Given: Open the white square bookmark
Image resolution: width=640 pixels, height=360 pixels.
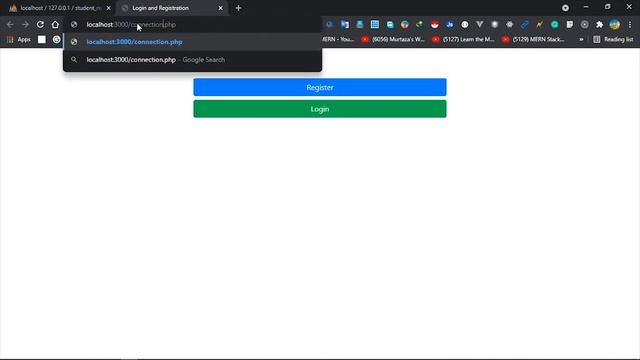Looking at the screenshot, I should tap(42, 40).
